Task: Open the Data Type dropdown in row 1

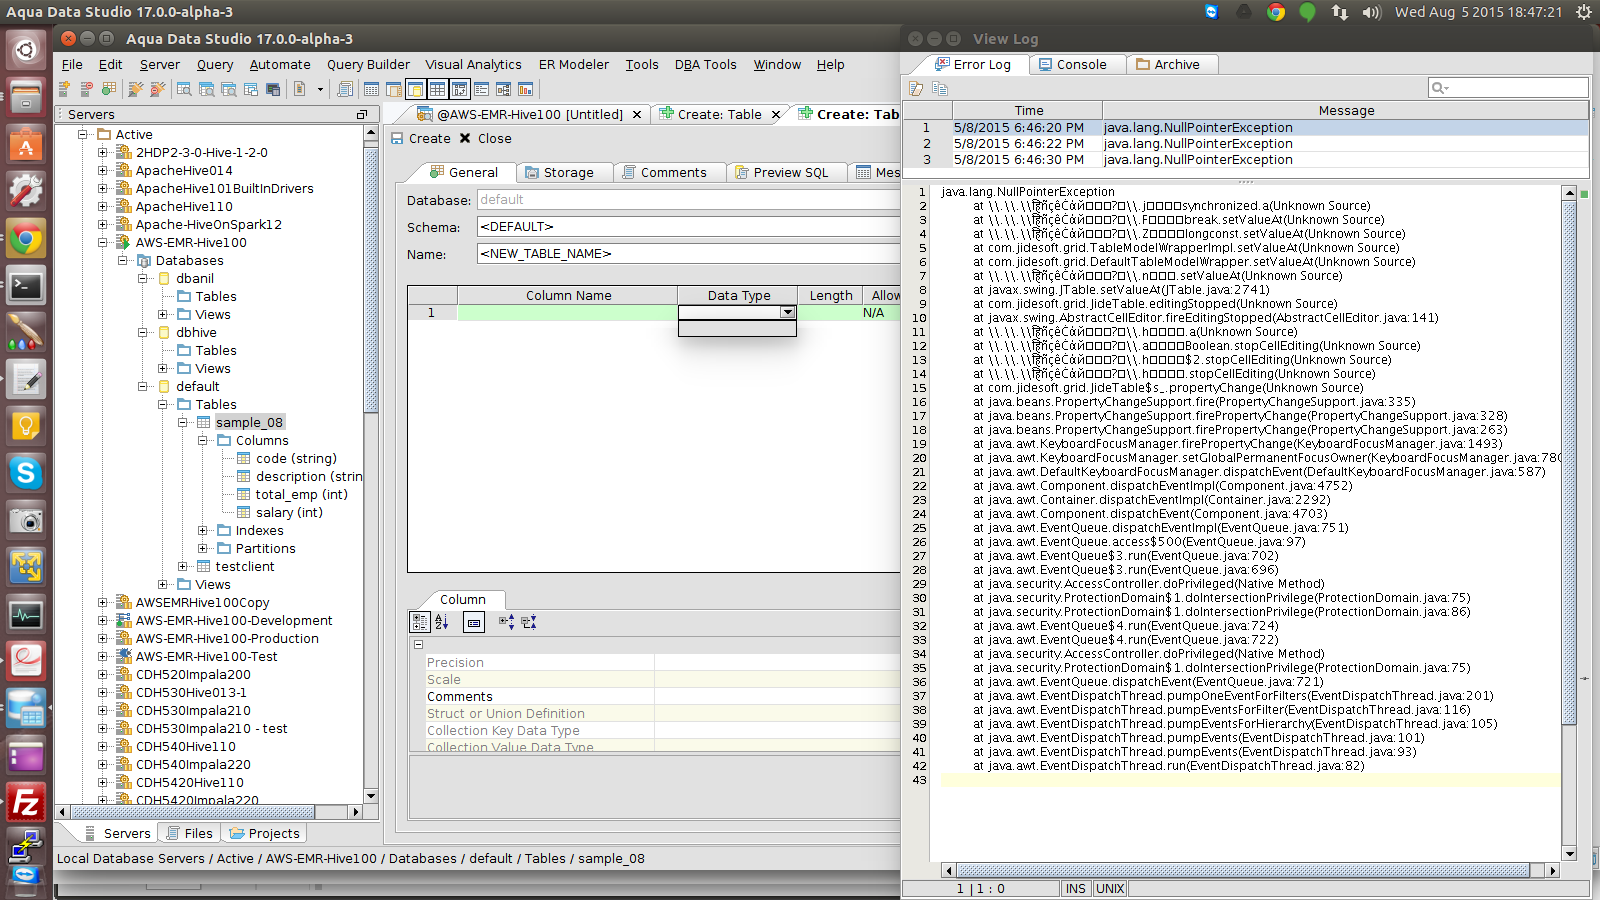Action: tap(788, 313)
